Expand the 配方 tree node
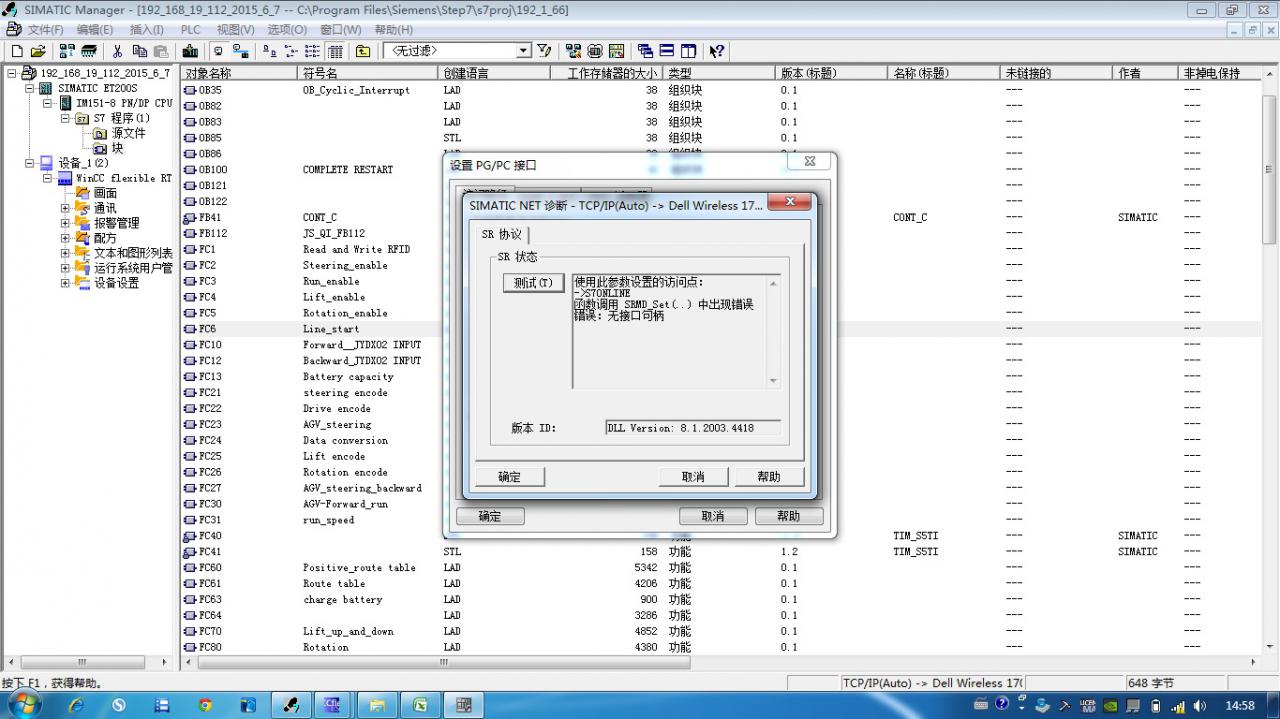 (65, 238)
